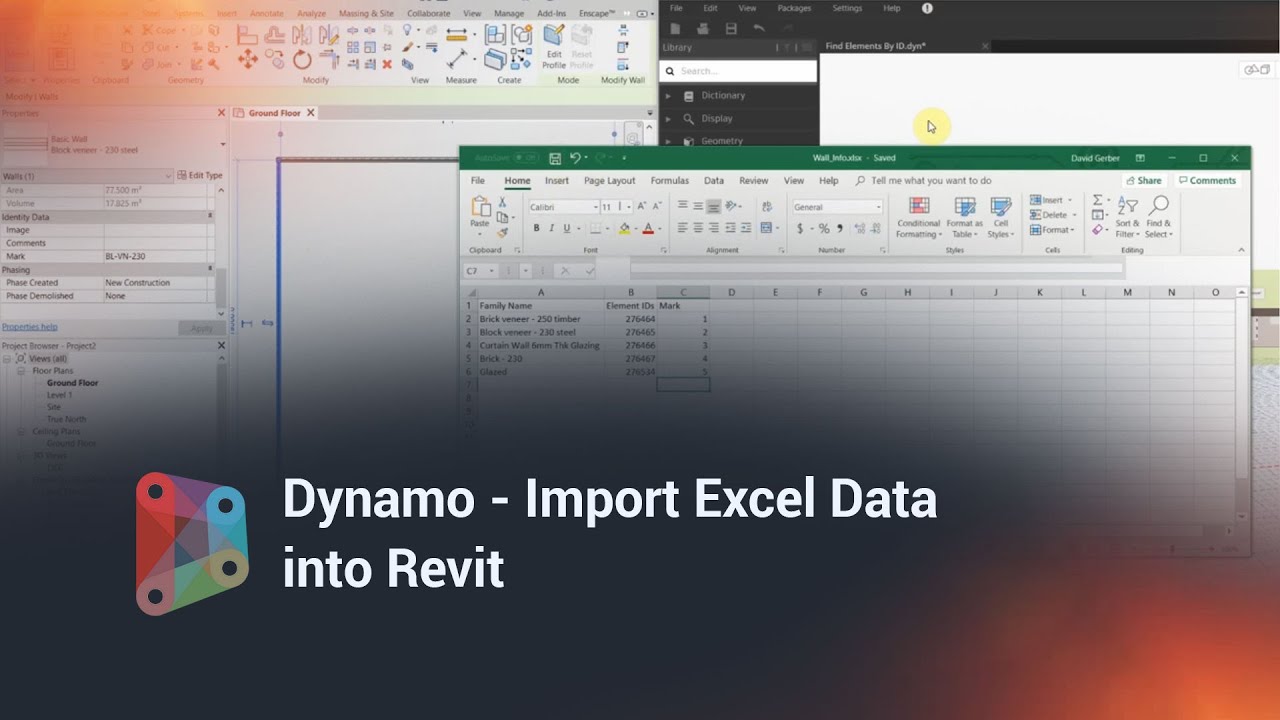The width and height of the screenshot is (1280, 720).
Task: Click the Wrap Text icon in Alignment group
Action: pos(767,206)
